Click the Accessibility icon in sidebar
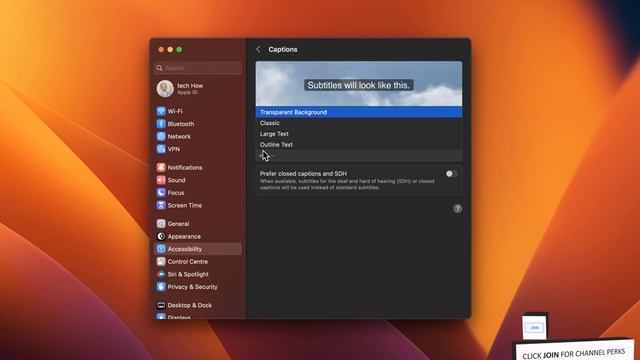The height and width of the screenshot is (360, 640). tap(161, 249)
